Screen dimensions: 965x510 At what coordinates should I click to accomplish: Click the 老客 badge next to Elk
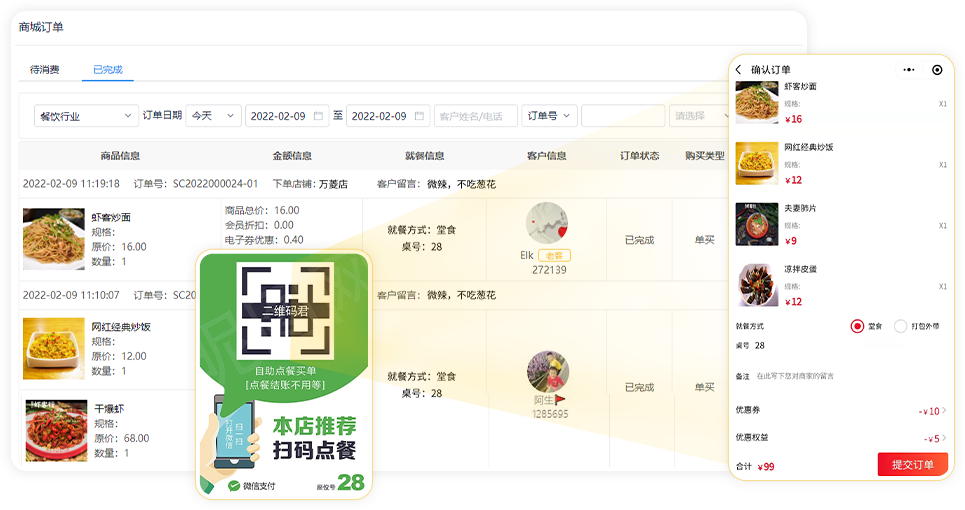point(554,255)
